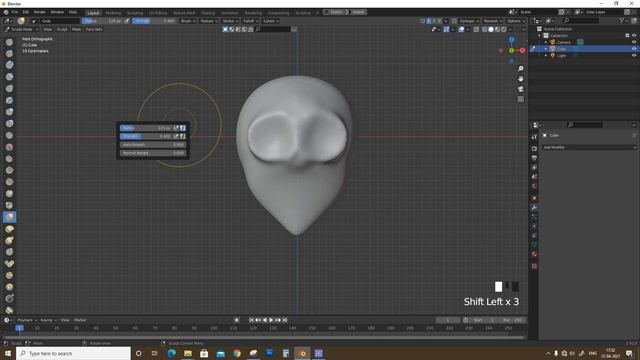Open the Mask menu in viewport header
This screenshot has height=360, width=640.
[x=76, y=29]
